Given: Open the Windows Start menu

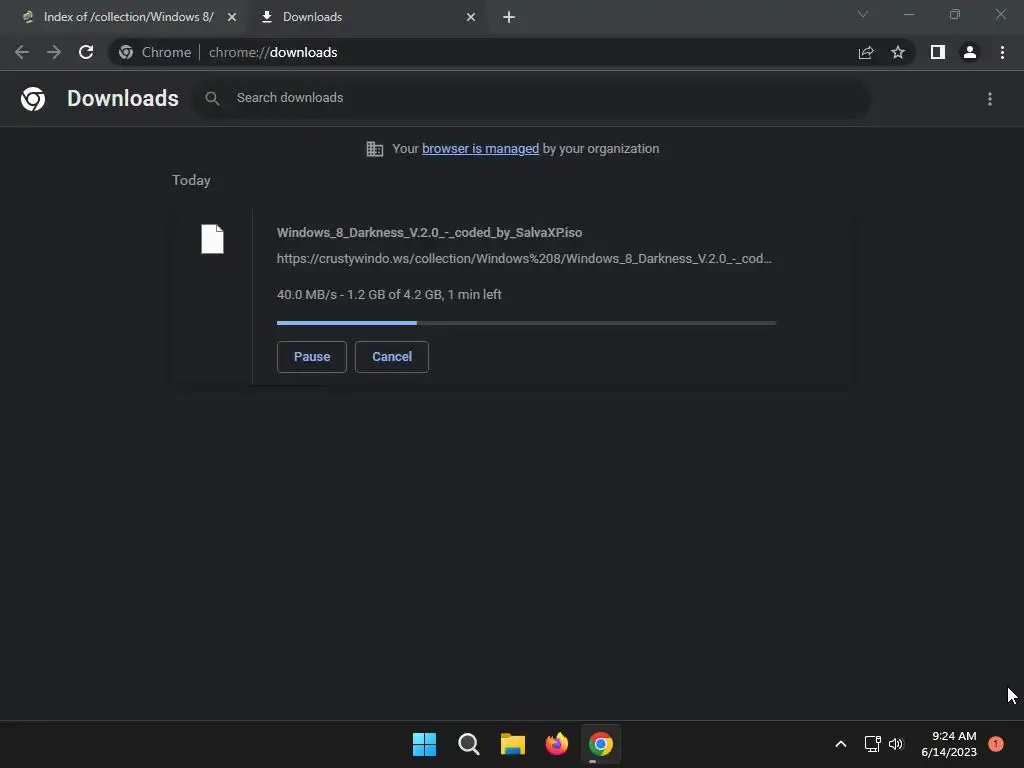Looking at the screenshot, I should coord(424,744).
